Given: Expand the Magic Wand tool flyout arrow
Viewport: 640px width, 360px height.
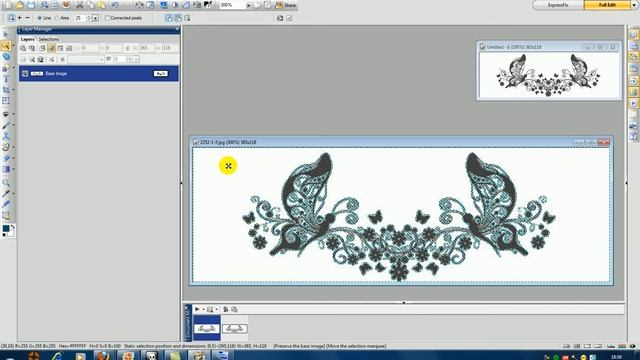Looking at the screenshot, I should click(x=13, y=45).
